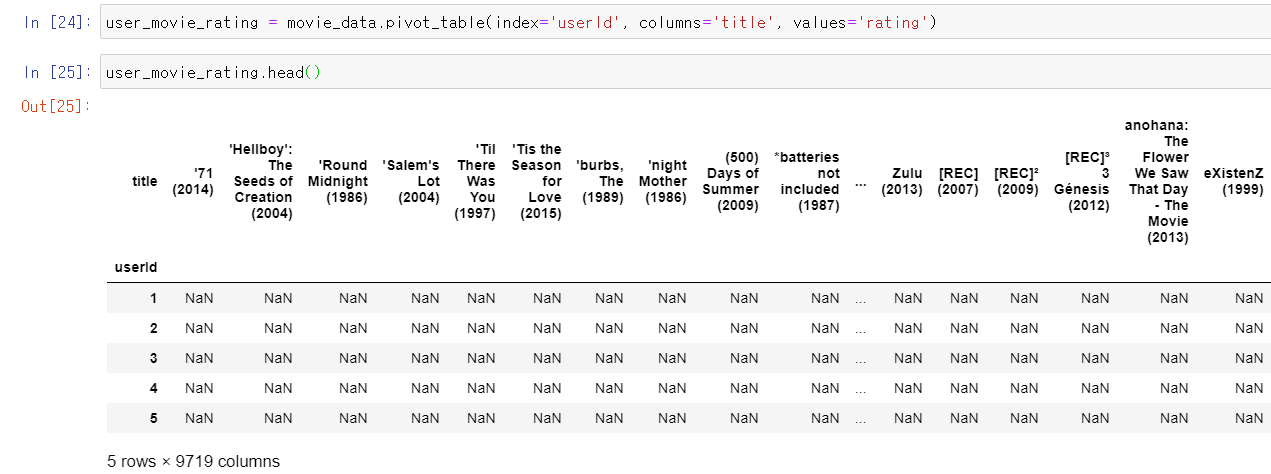
Task: Click NaN under Zulu (2013) in row 2
Action: click(x=908, y=328)
